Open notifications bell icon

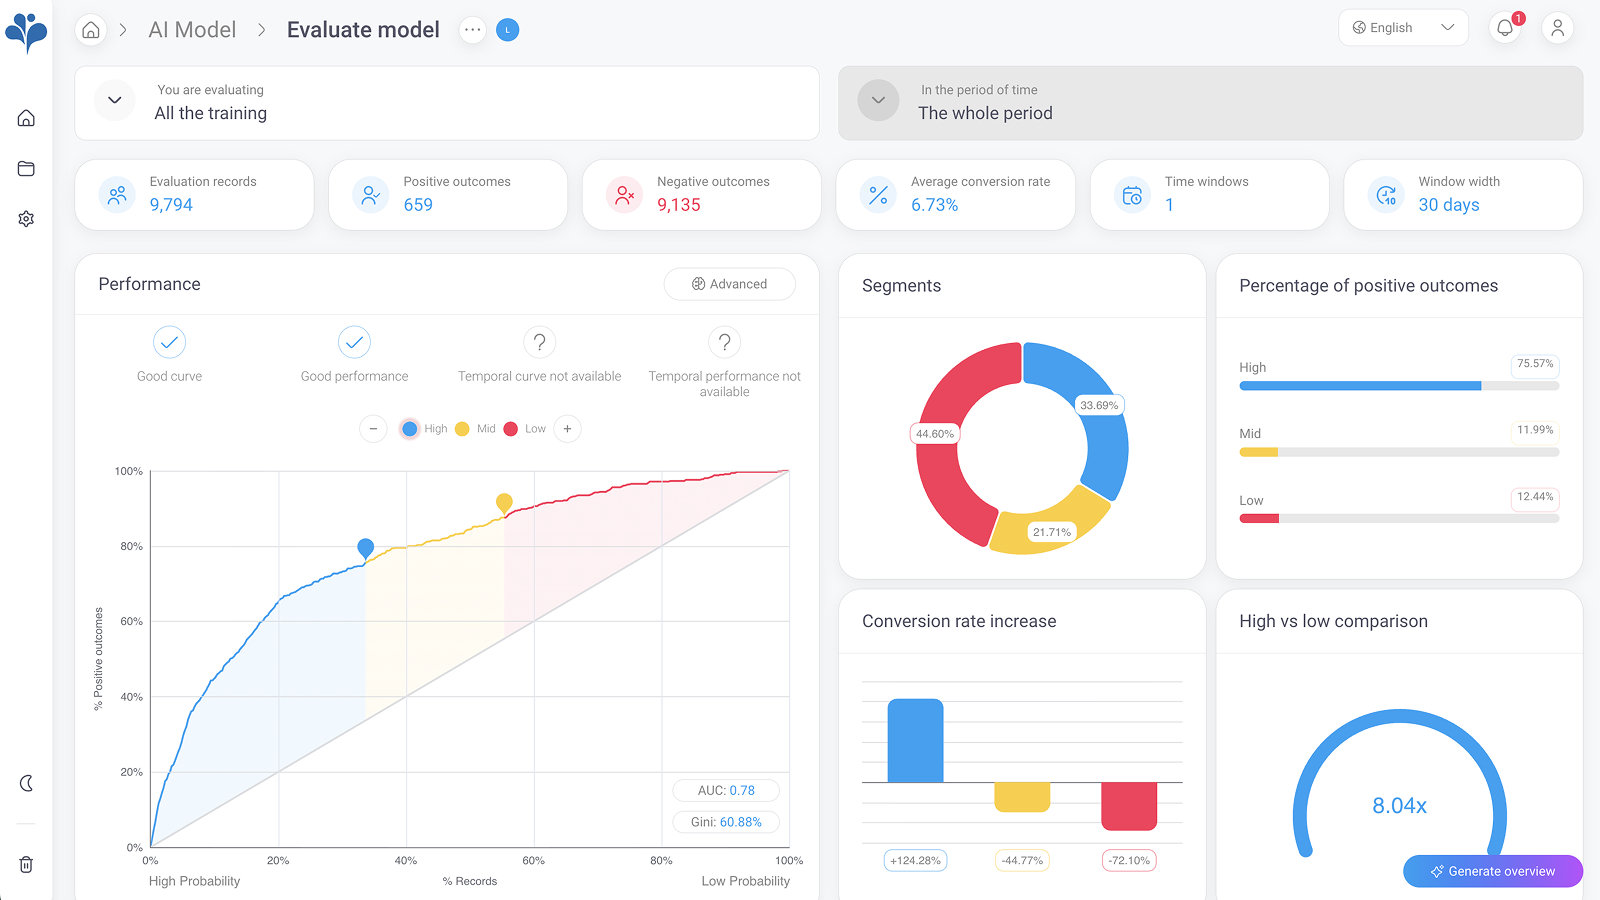pyautogui.click(x=1505, y=29)
